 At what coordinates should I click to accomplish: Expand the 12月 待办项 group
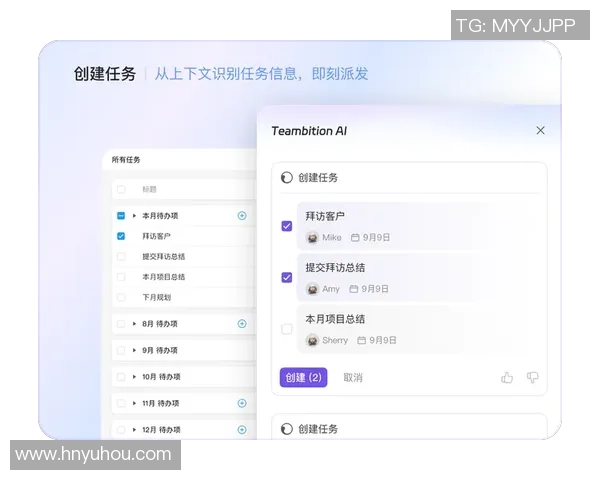click(134, 429)
